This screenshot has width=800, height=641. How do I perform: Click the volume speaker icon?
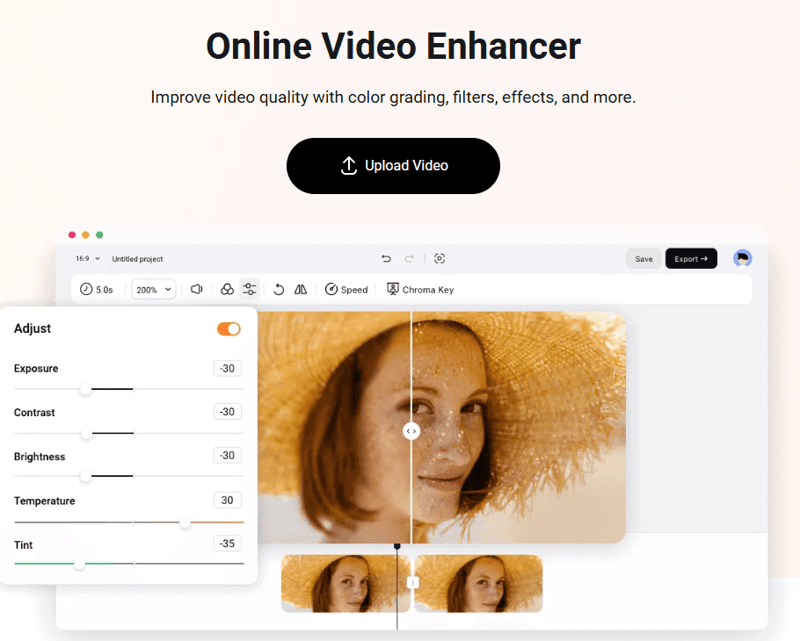tap(197, 289)
